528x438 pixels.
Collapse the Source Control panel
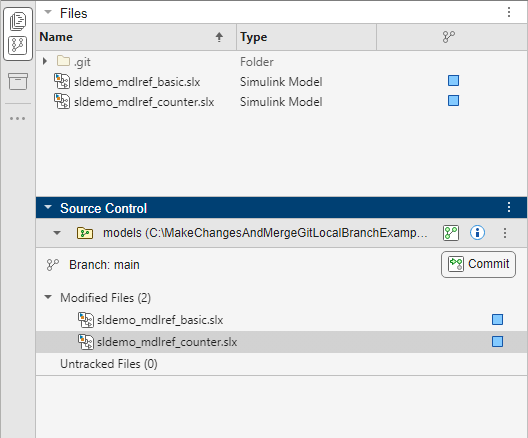coord(48,207)
